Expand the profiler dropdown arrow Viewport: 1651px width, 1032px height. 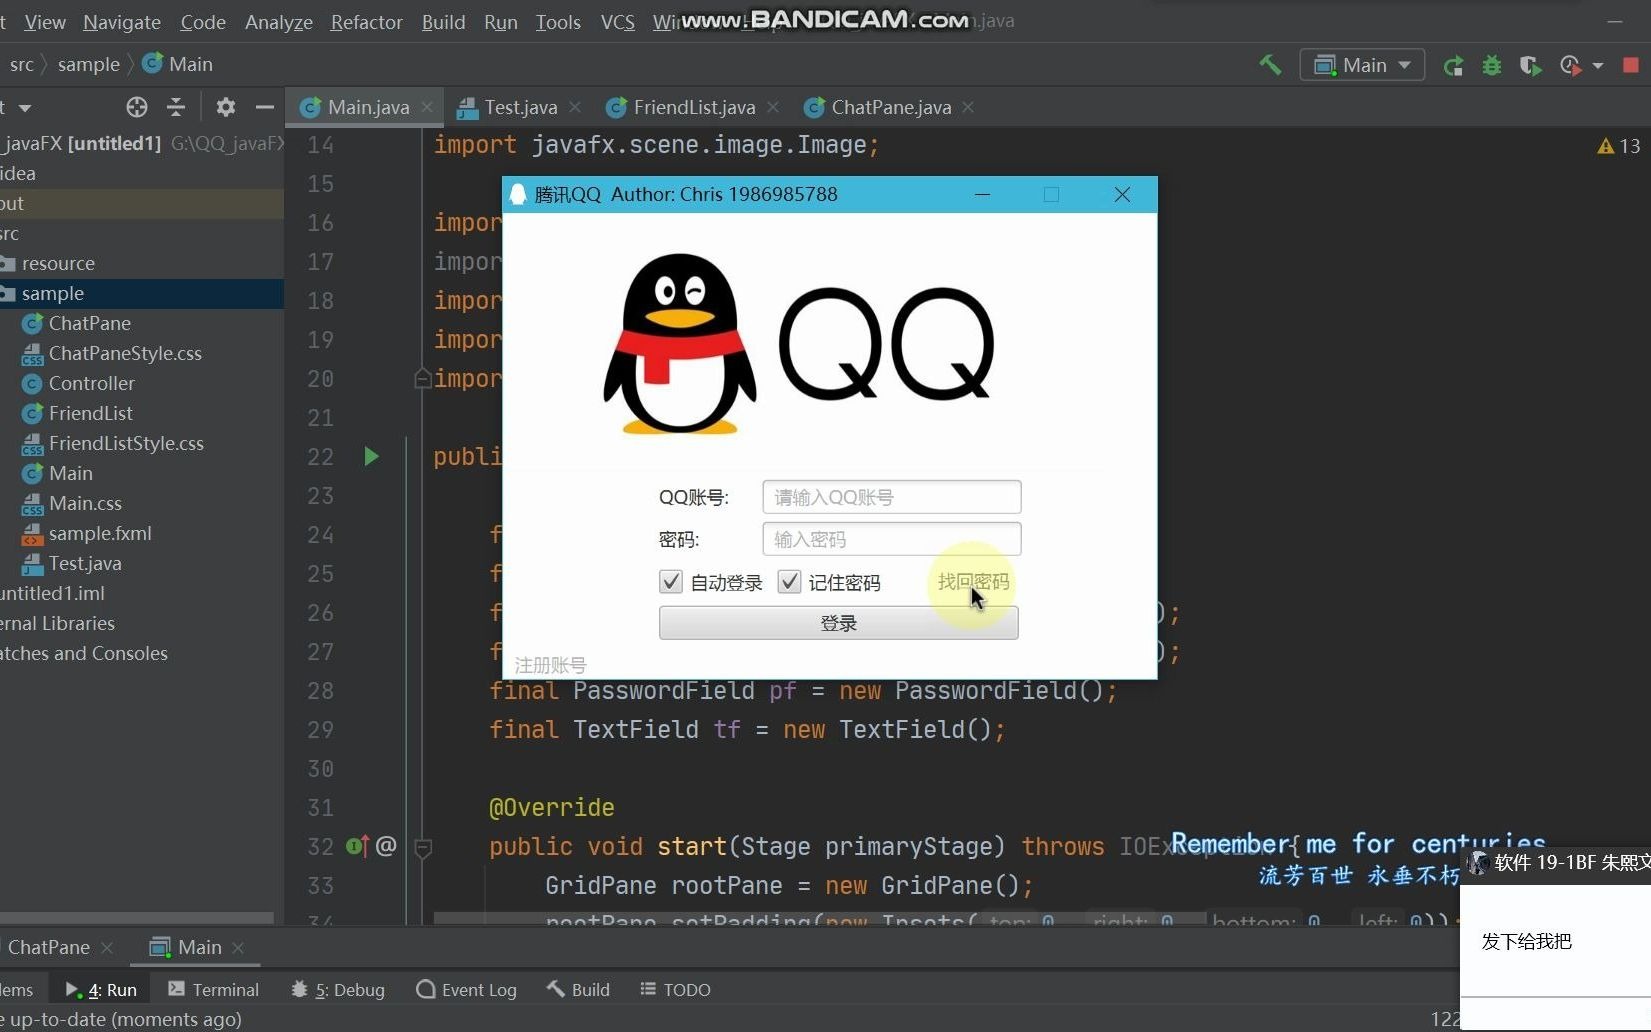1598,66
